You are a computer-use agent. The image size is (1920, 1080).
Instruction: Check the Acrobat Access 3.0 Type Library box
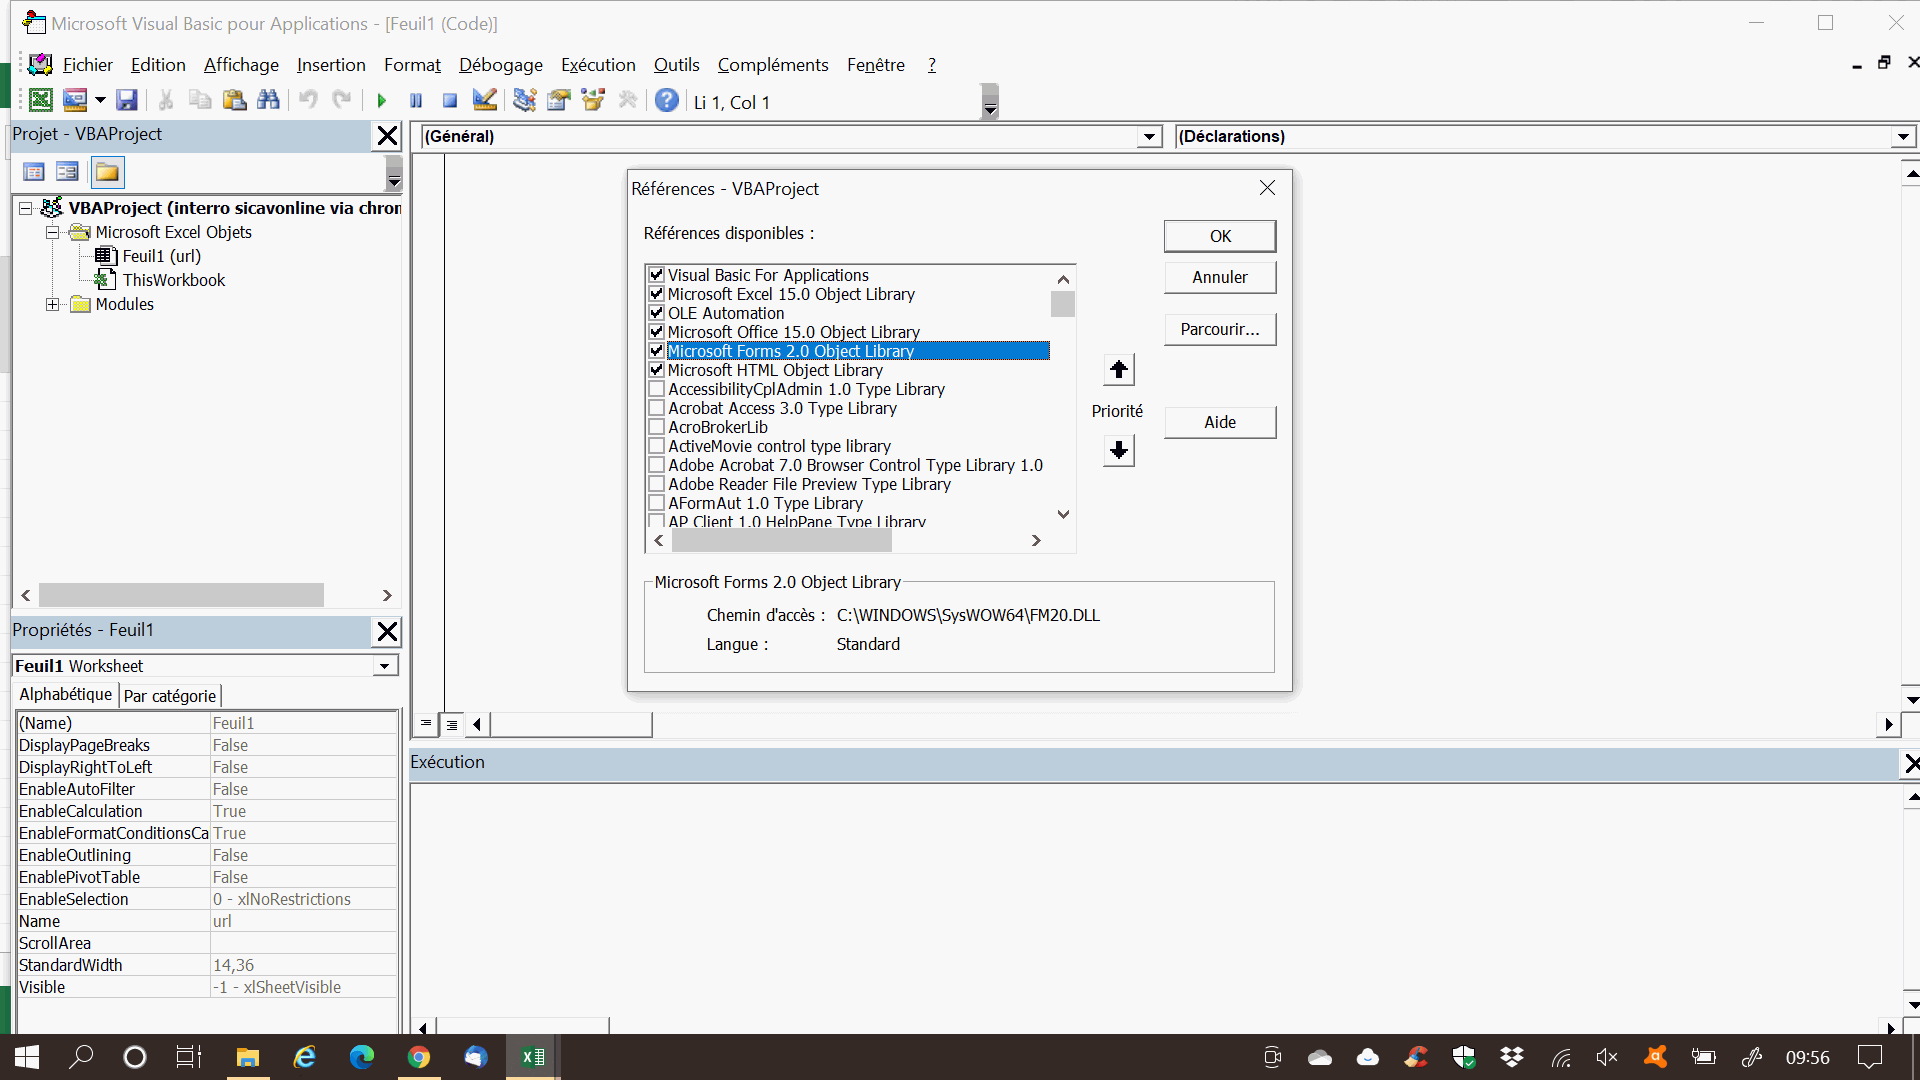pyautogui.click(x=657, y=408)
